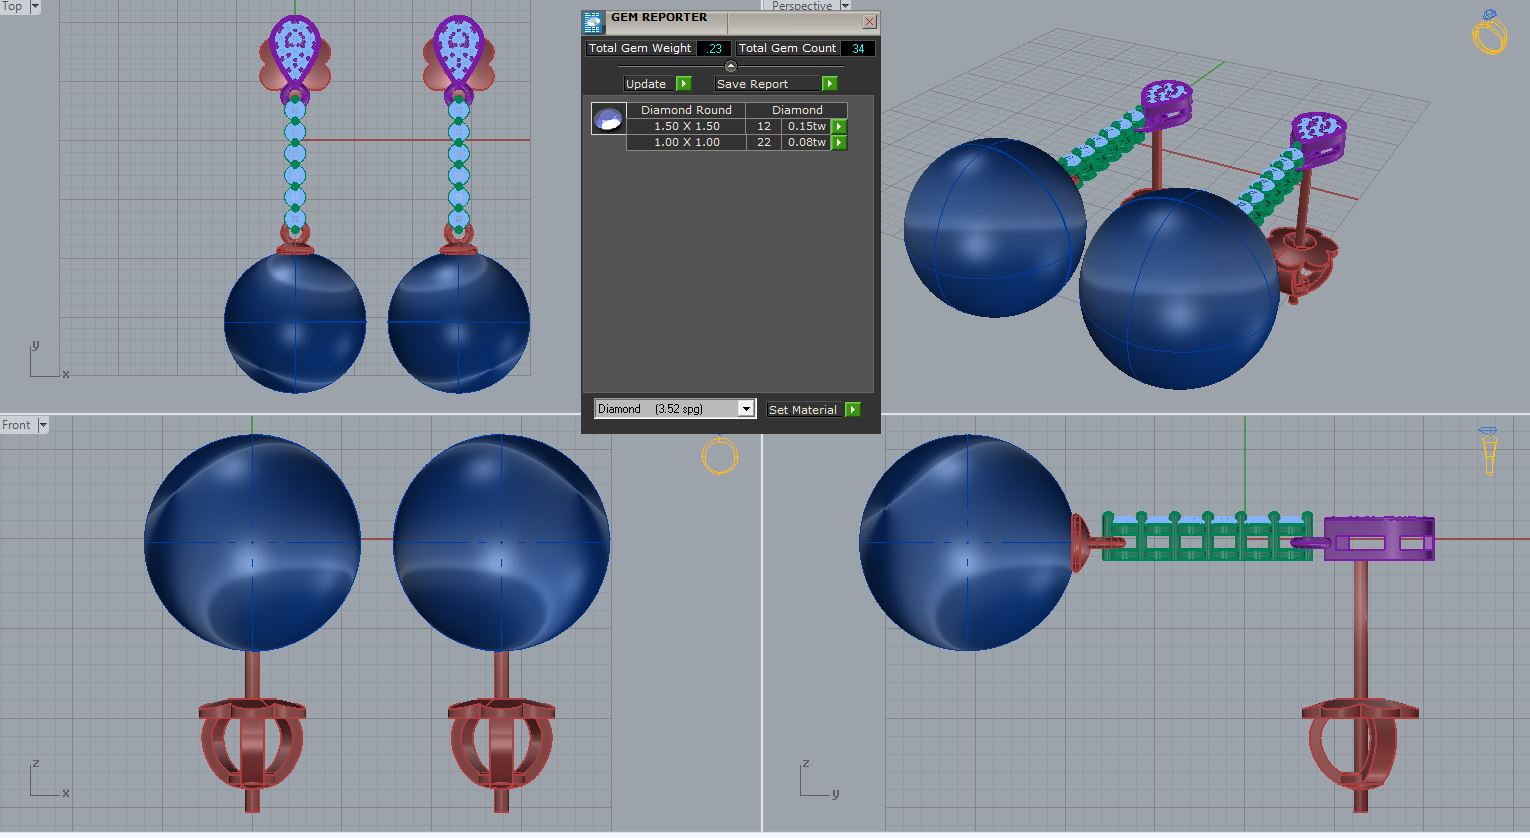
Task: Open the Top viewport menu arrow
Action: [x=35, y=6]
